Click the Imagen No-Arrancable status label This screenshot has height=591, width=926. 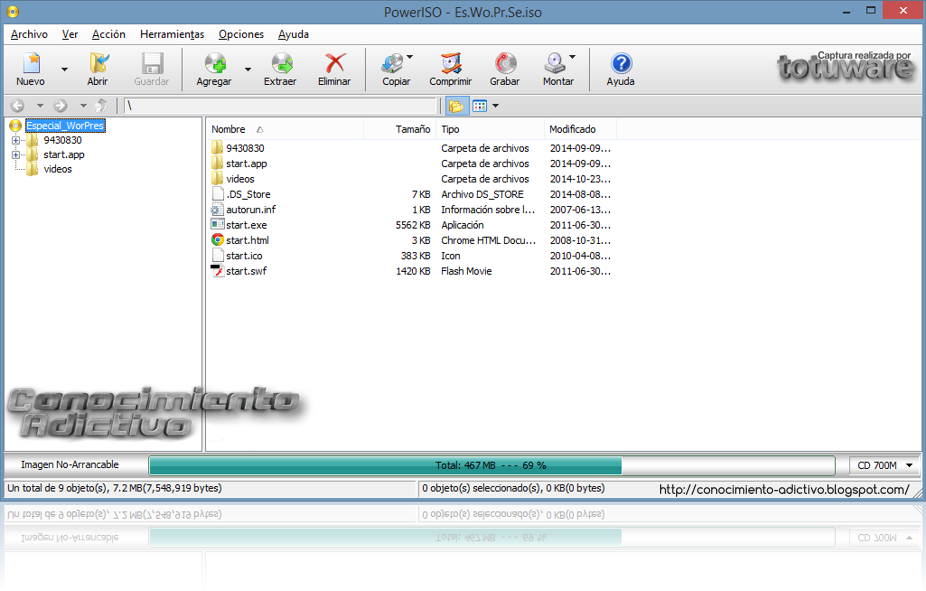tap(70, 465)
